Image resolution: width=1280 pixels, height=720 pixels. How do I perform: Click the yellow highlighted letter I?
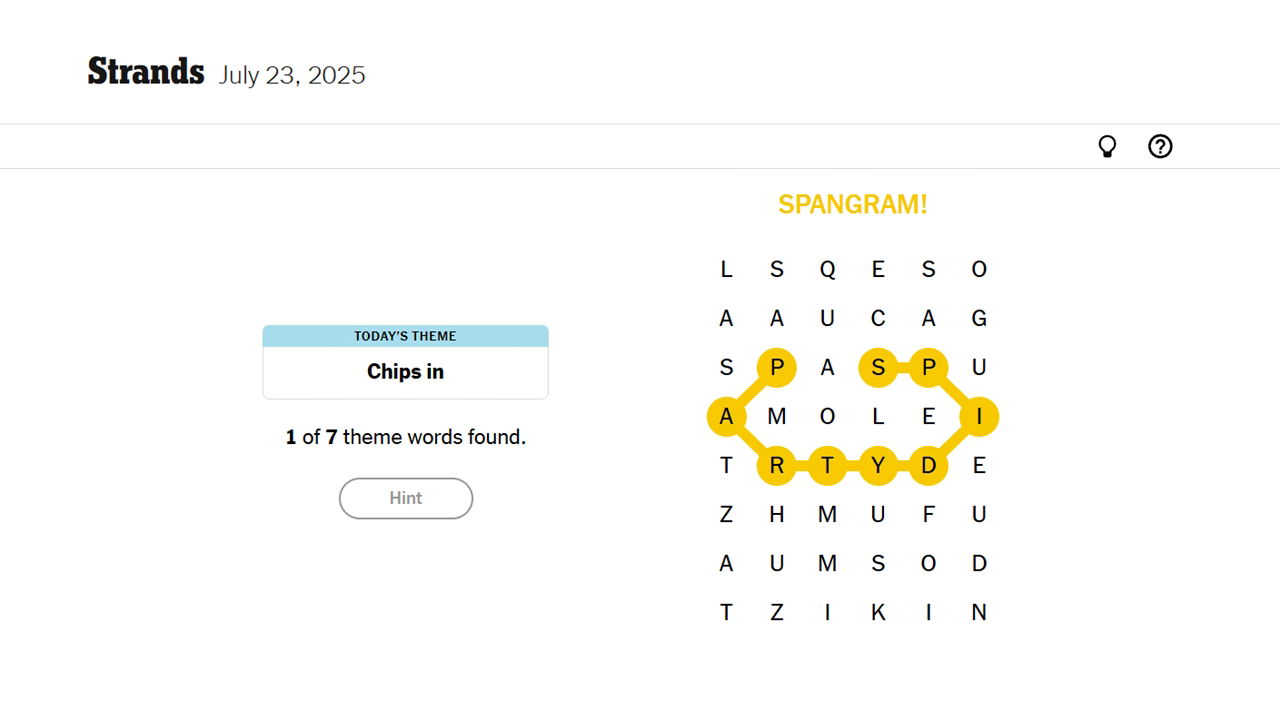click(x=979, y=416)
